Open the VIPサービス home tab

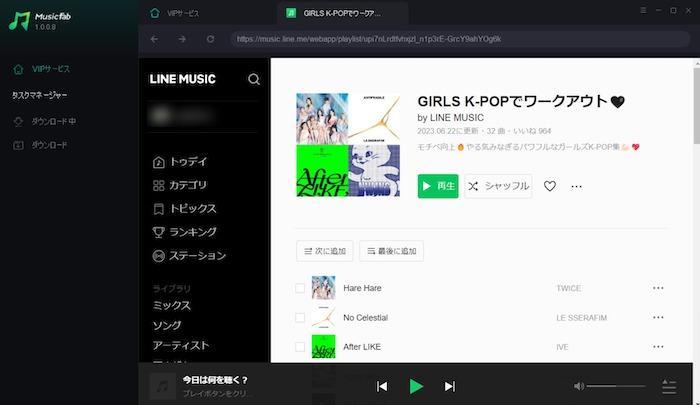pos(175,13)
